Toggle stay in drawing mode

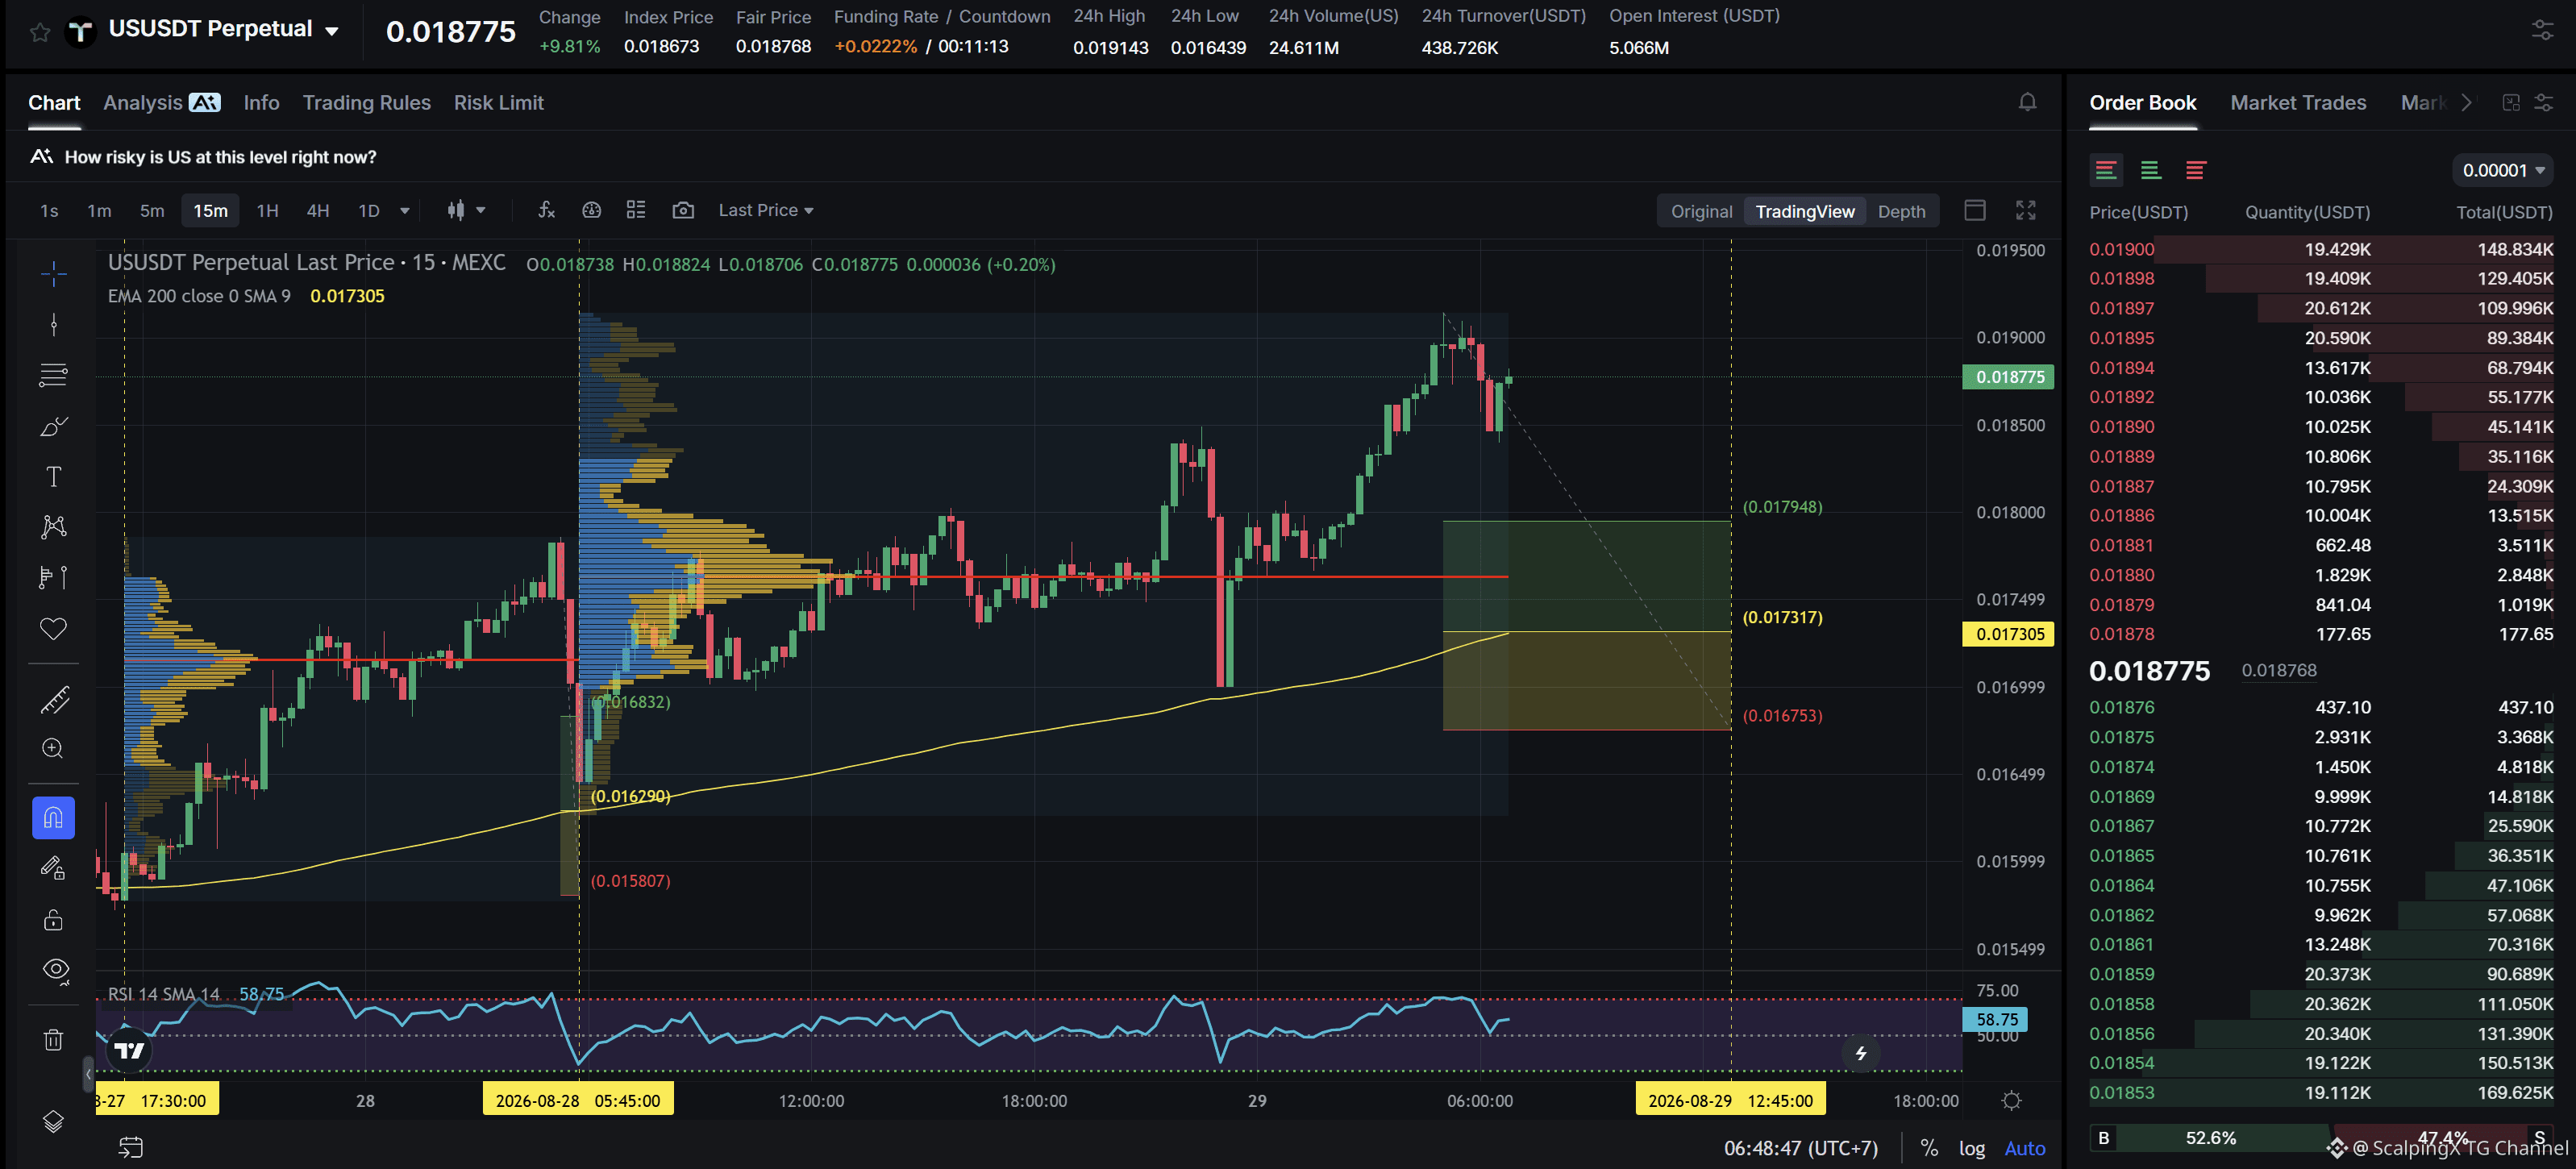[x=54, y=869]
